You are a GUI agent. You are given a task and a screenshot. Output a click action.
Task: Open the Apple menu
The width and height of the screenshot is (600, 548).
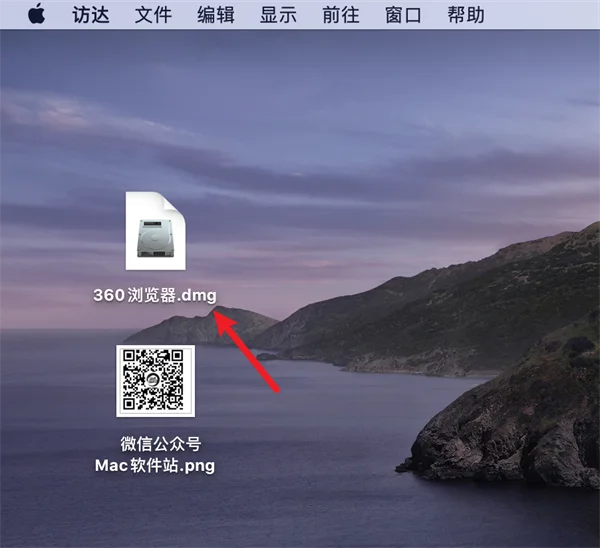pyautogui.click(x=37, y=14)
